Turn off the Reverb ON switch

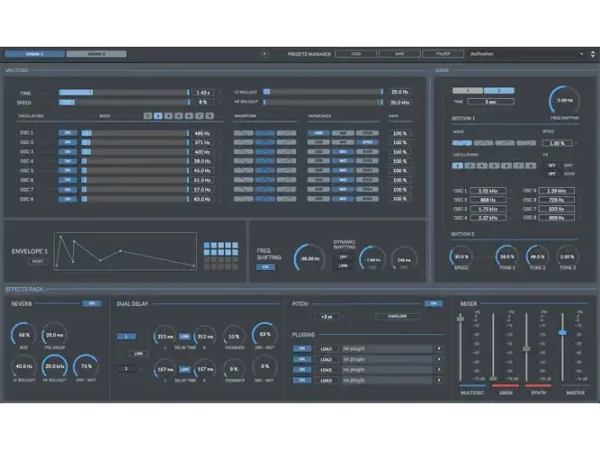point(92,303)
